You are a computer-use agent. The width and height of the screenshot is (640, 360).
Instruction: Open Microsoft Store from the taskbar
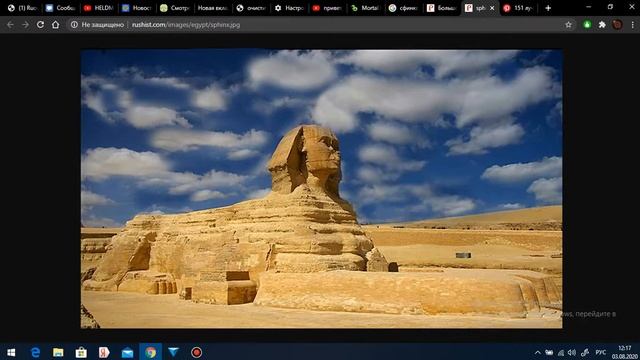pos(81,352)
